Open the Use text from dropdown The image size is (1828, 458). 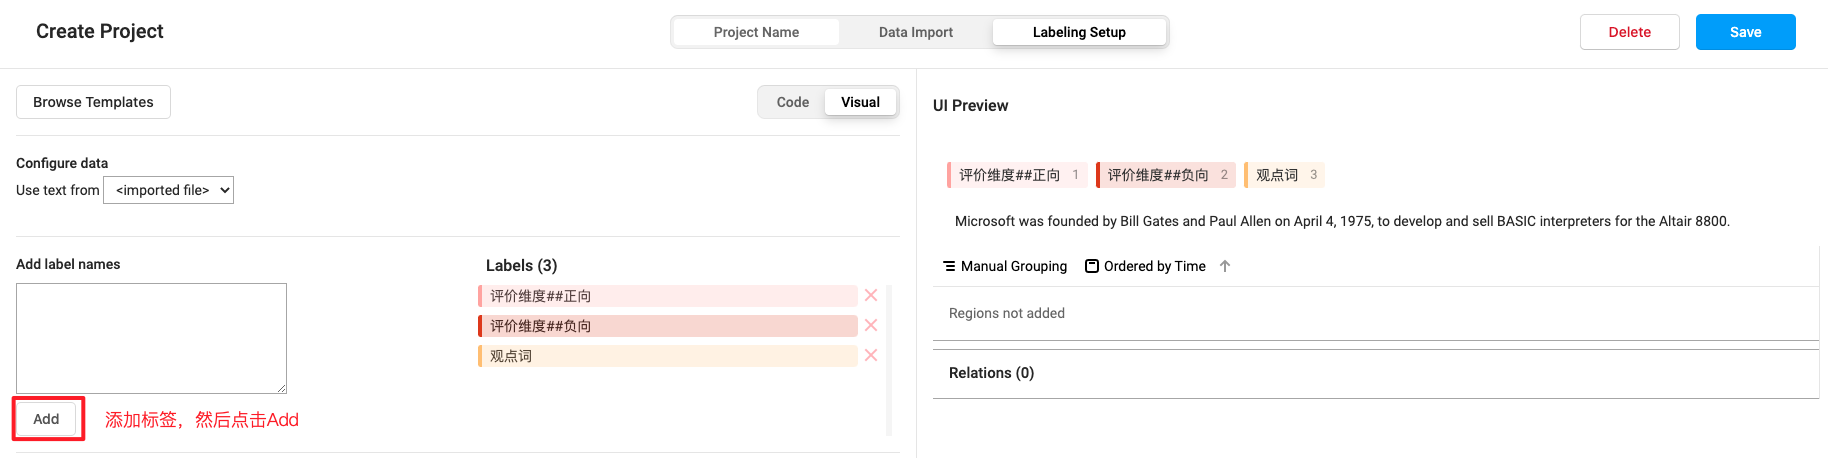169,190
